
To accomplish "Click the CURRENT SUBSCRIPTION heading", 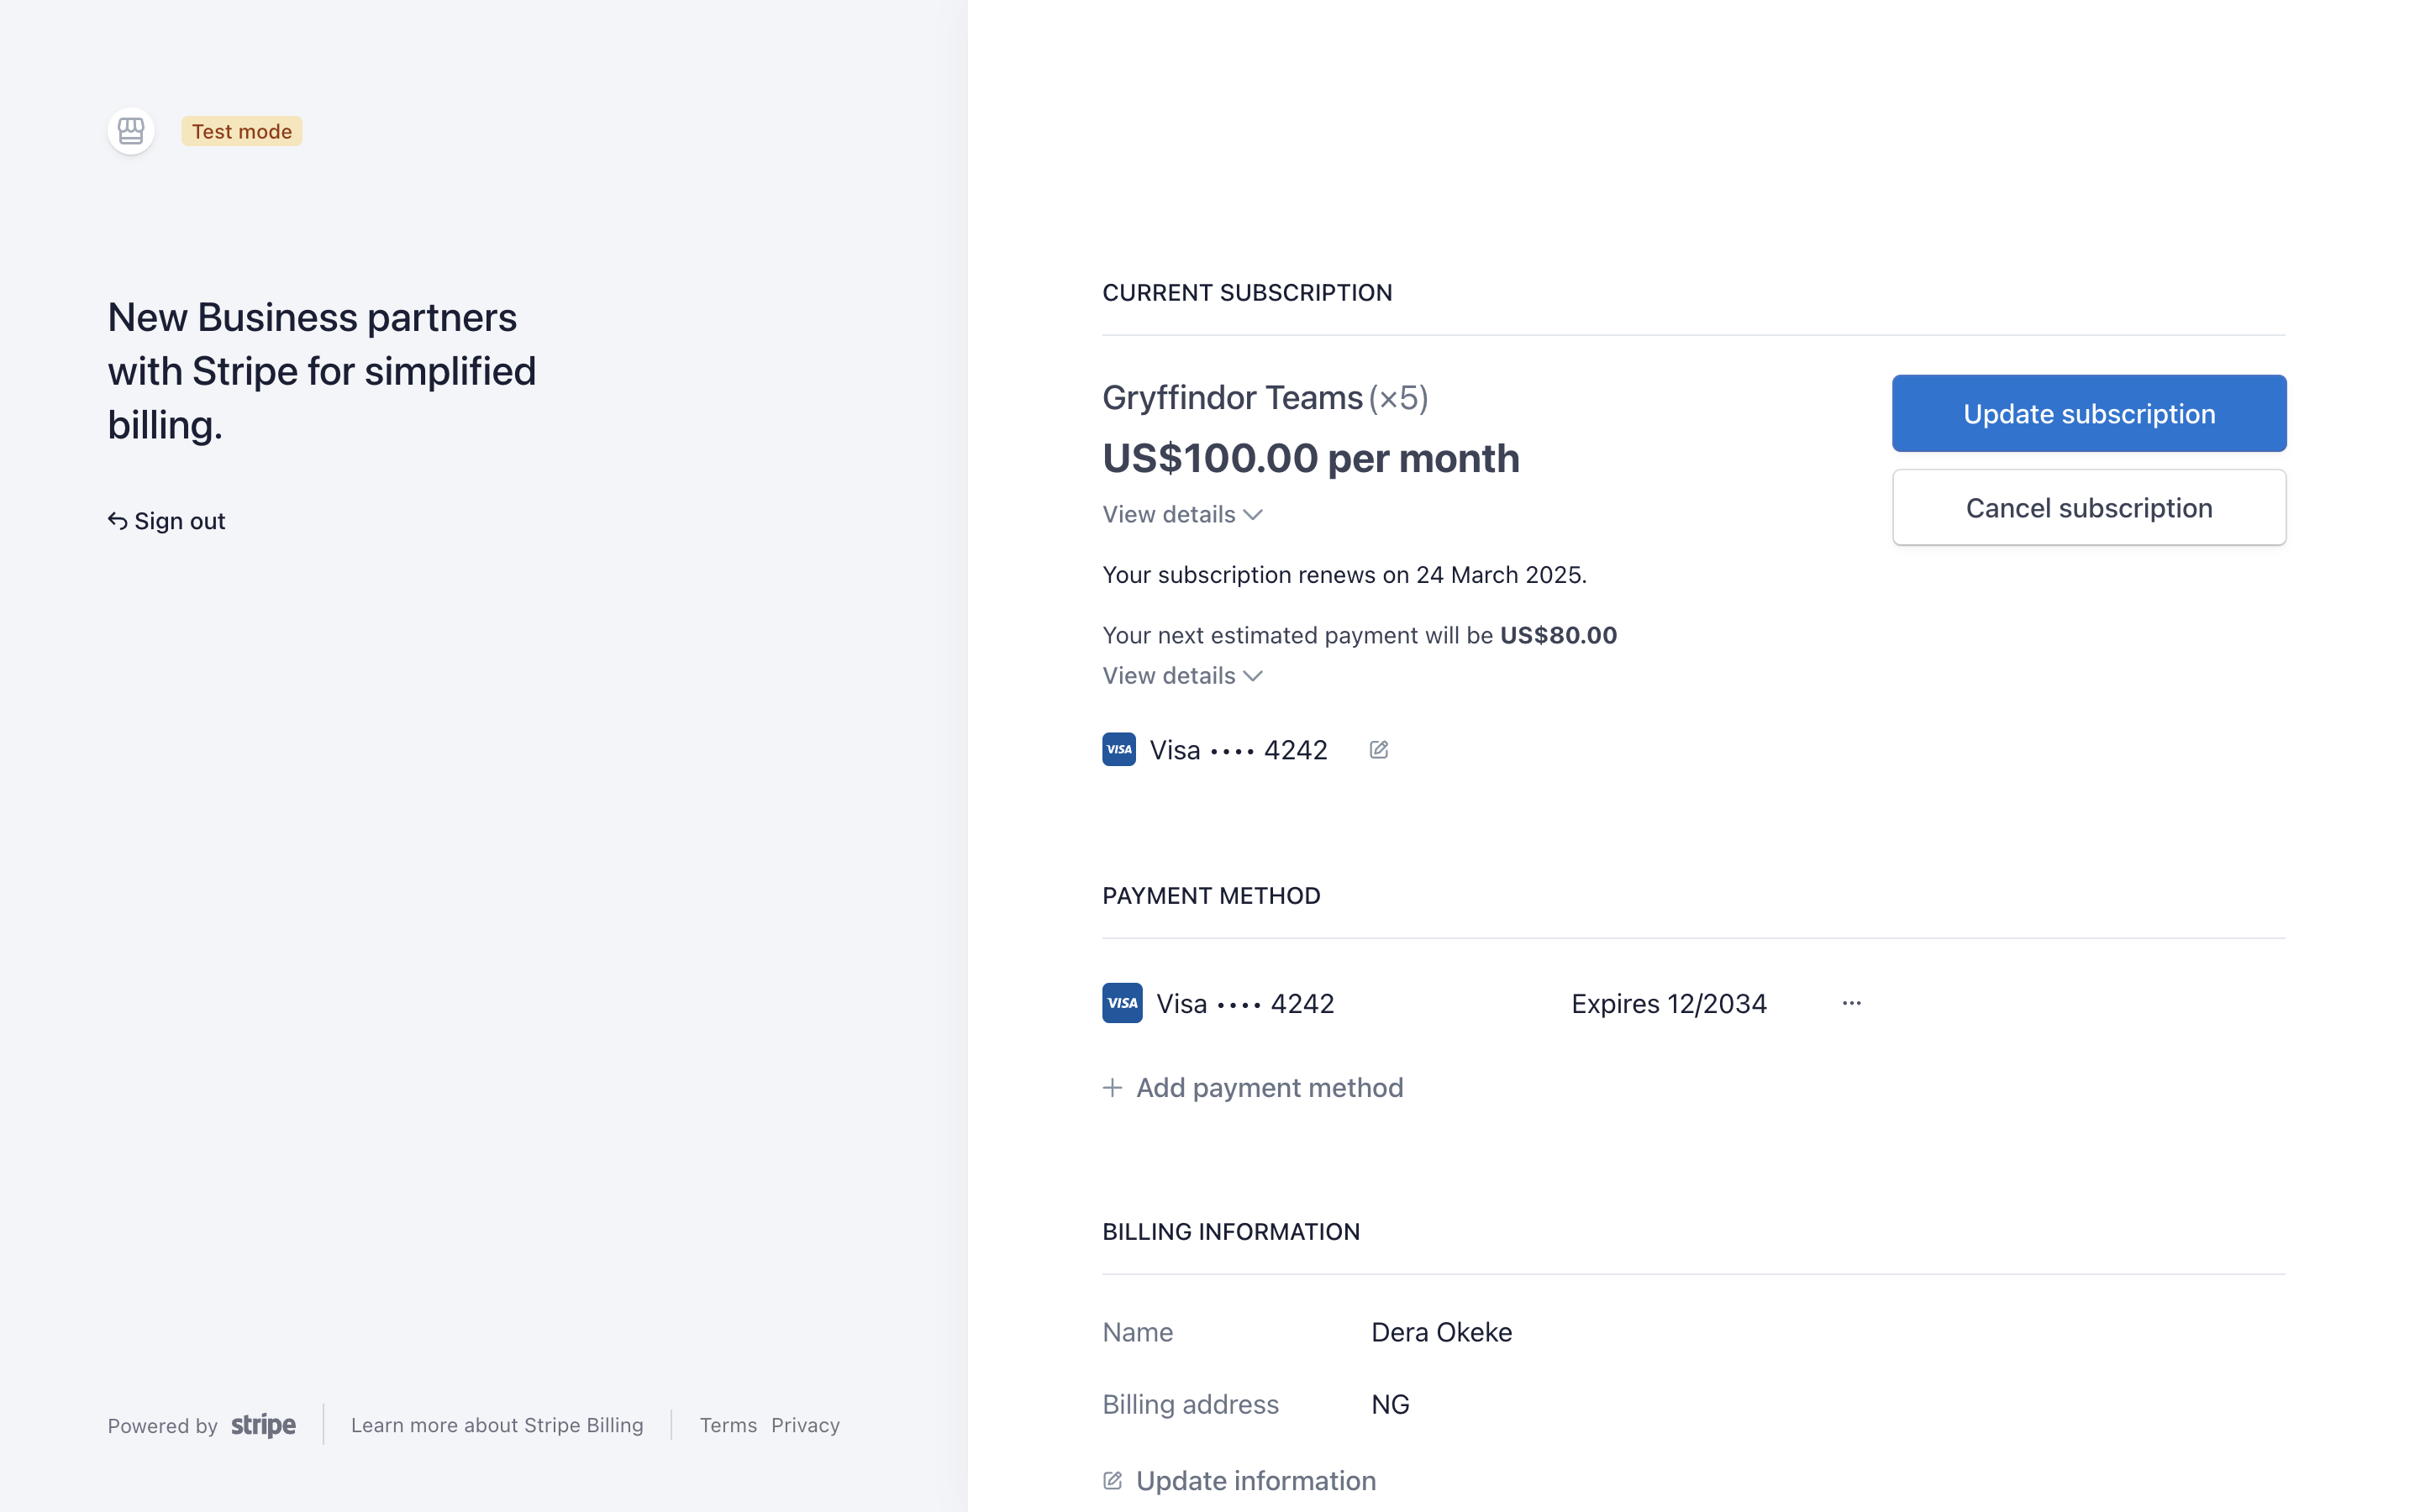I will 1247,293.
